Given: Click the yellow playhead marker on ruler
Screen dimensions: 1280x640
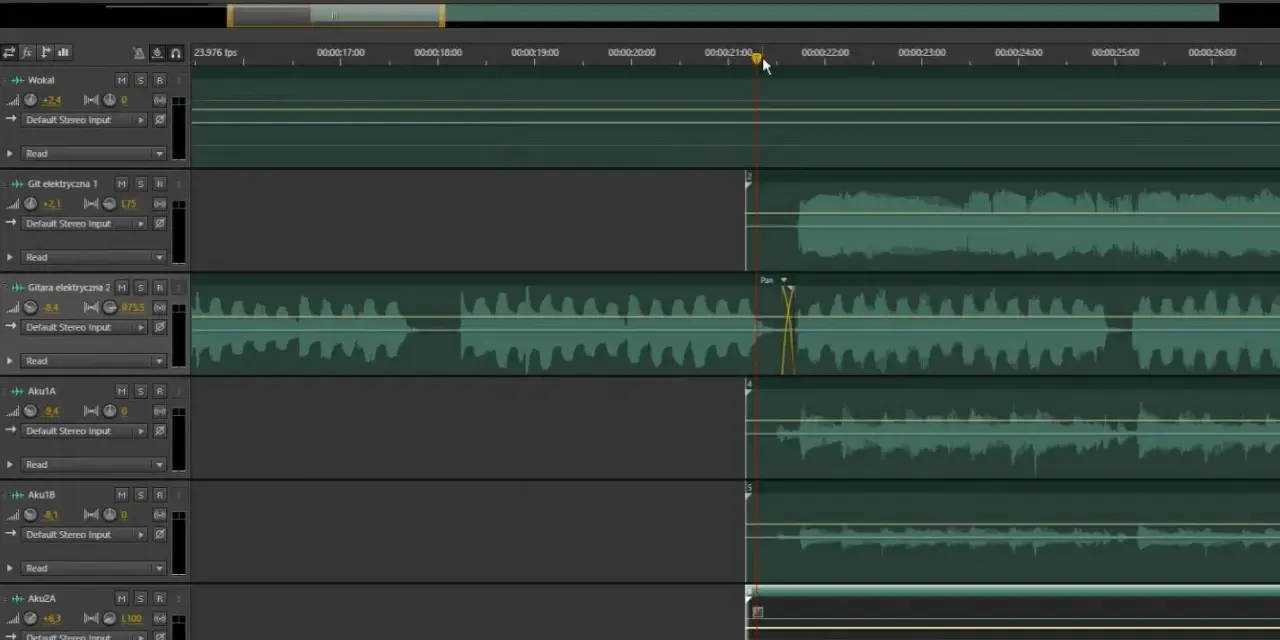Looking at the screenshot, I should click(757, 59).
